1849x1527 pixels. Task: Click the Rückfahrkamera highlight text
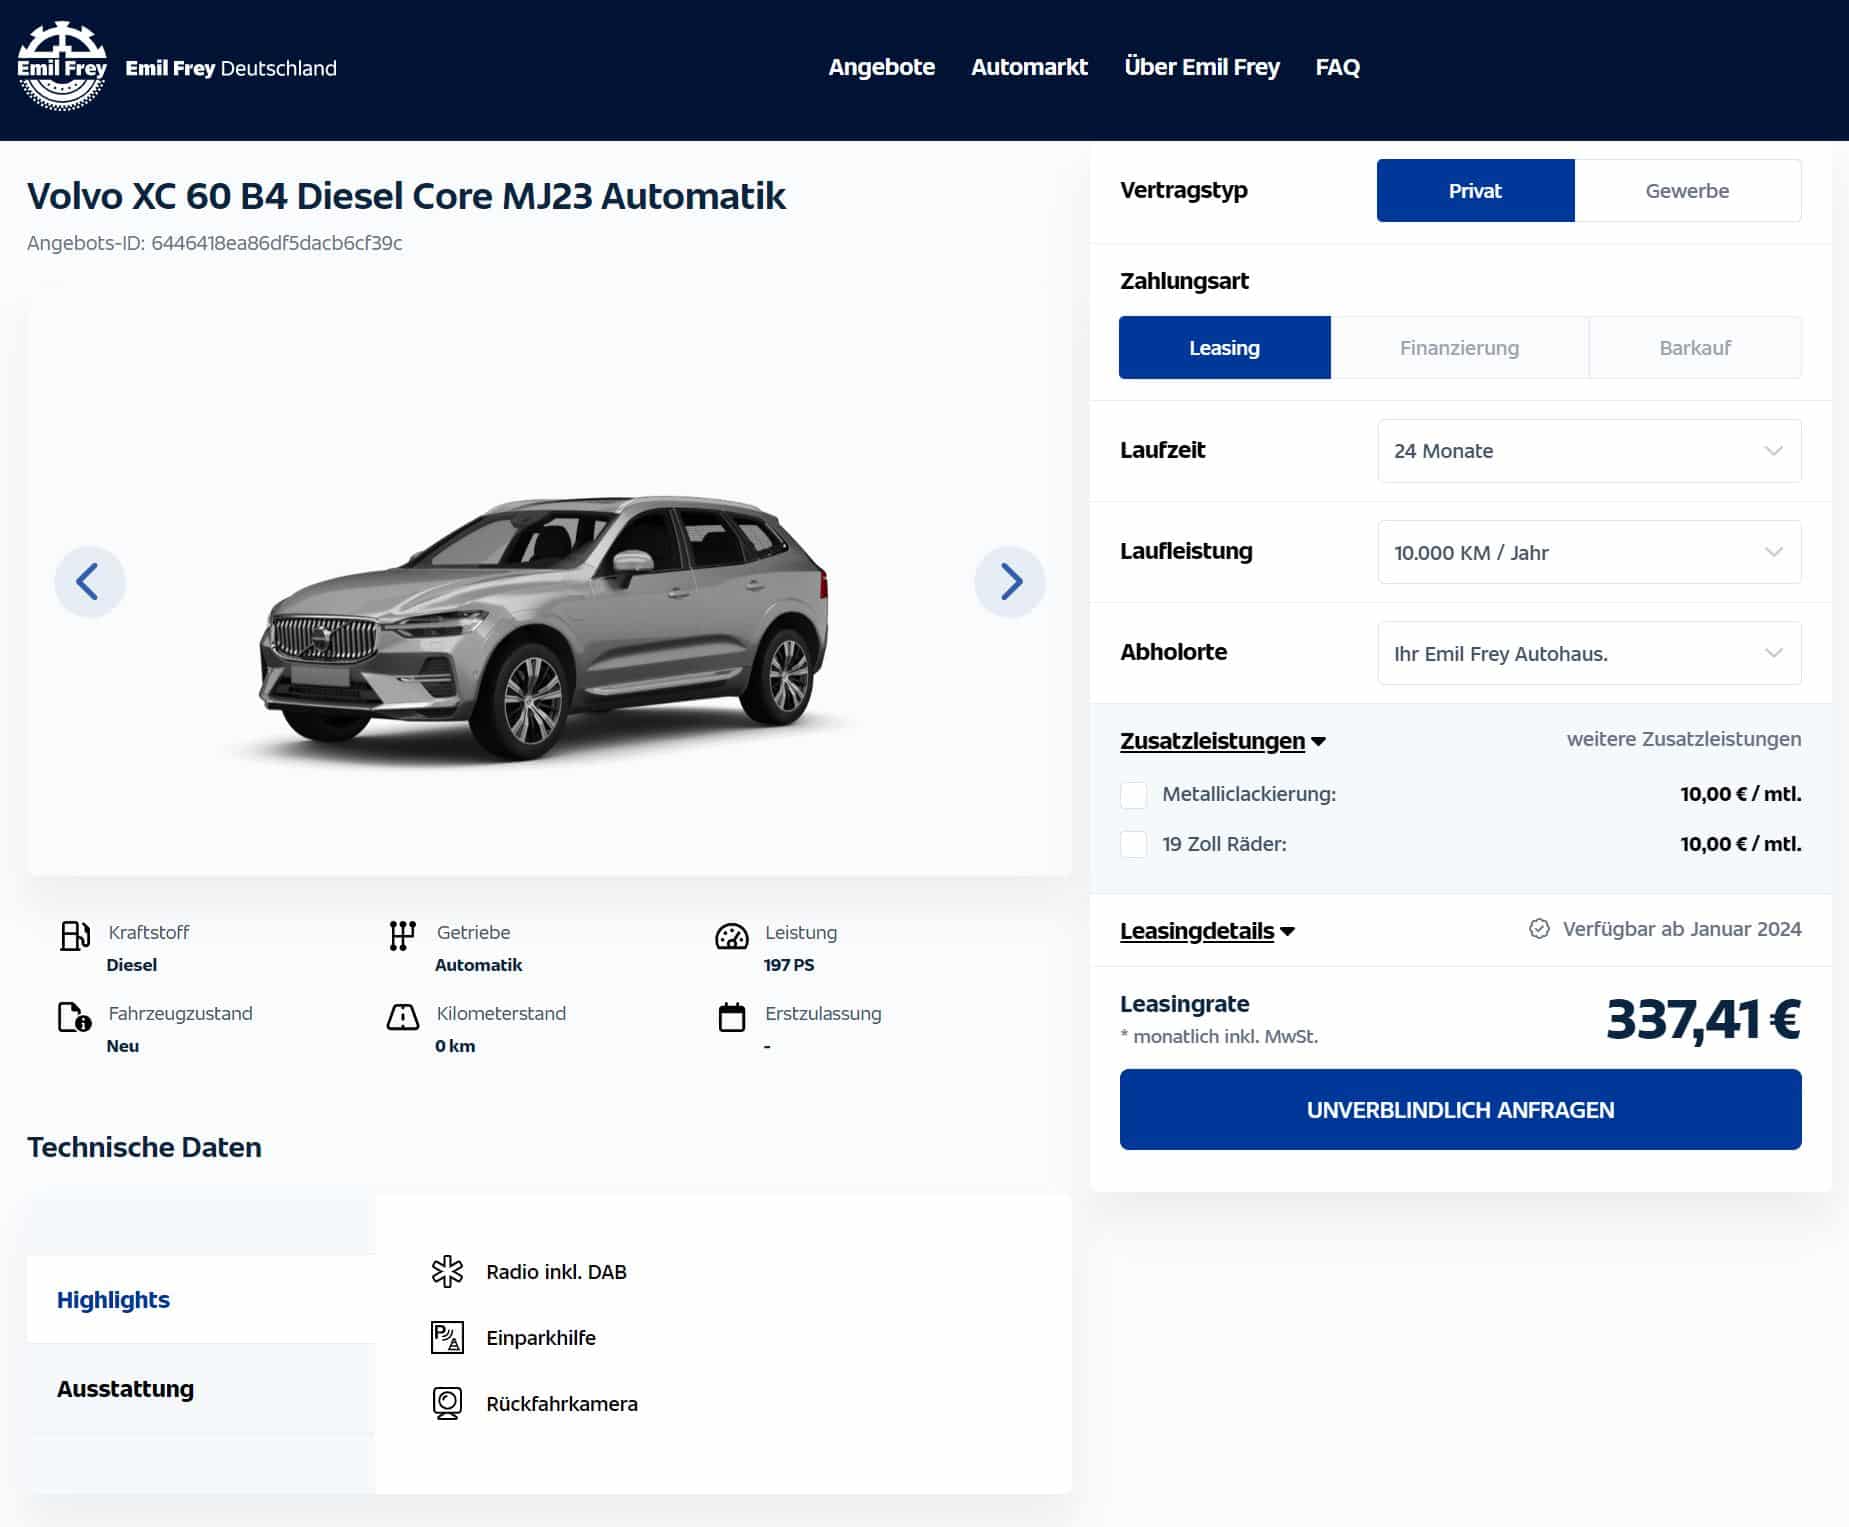click(562, 1404)
